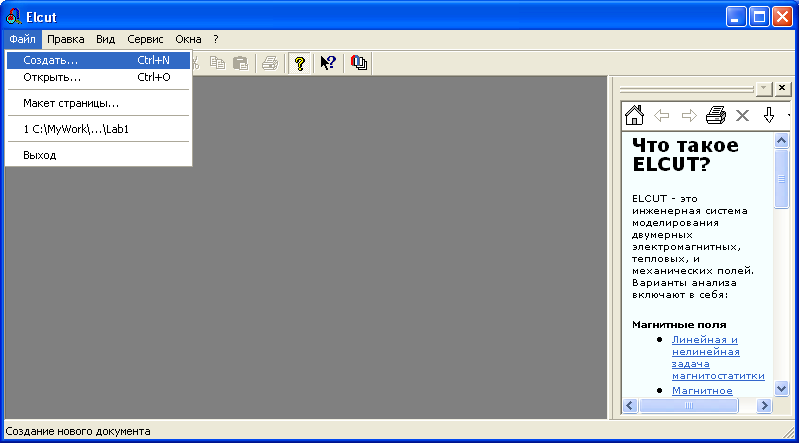Click help horizontal scrollbar right arrow
Viewport: 799px width, 443px height.
(x=764, y=406)
